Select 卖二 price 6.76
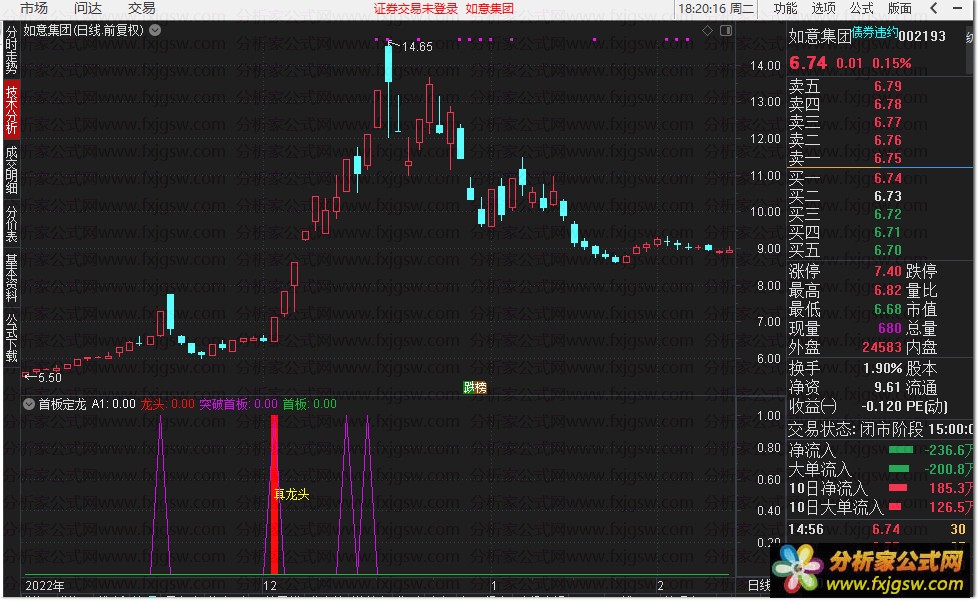The width and height of the screenshot is (980, 601). coord(888,141)
